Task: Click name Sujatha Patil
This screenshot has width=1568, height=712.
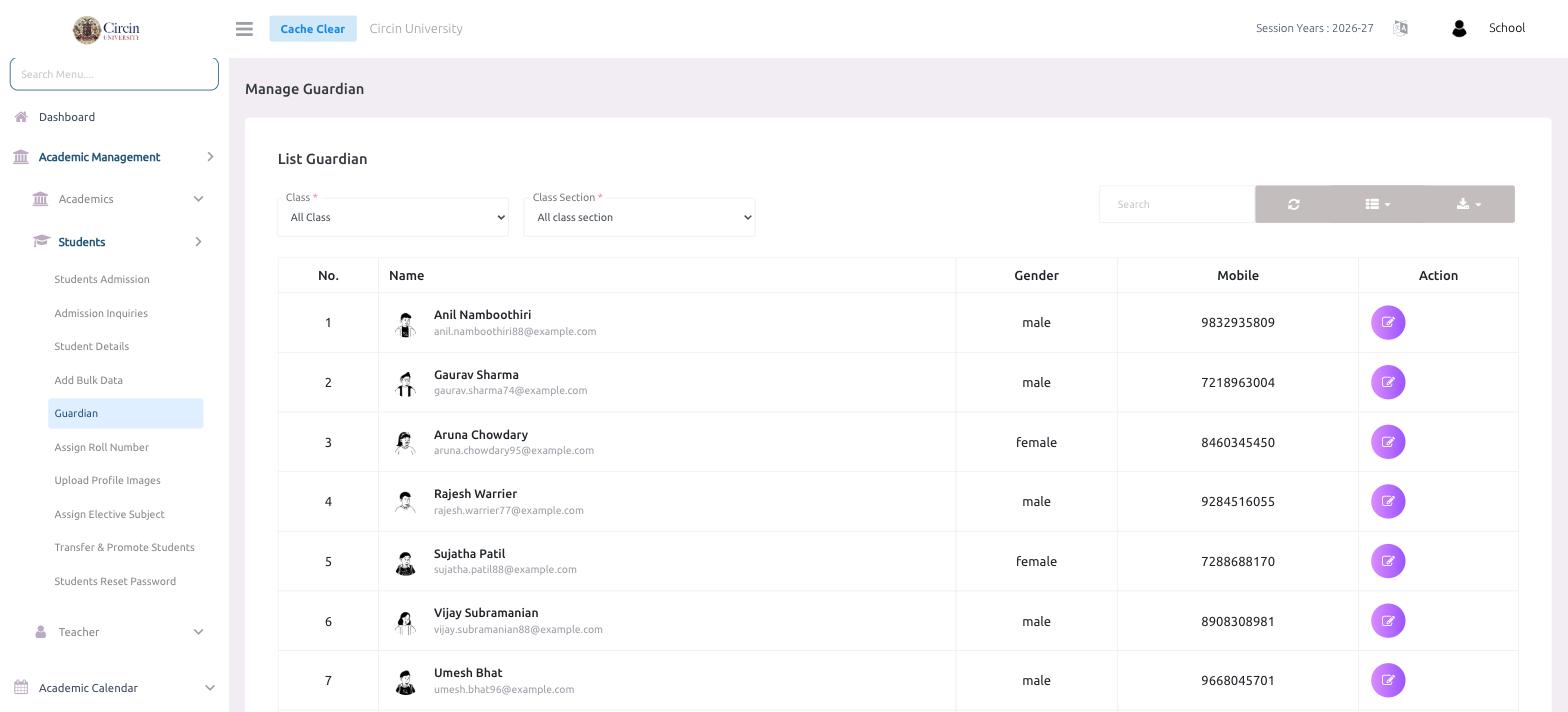Action: tap(469, 554)
